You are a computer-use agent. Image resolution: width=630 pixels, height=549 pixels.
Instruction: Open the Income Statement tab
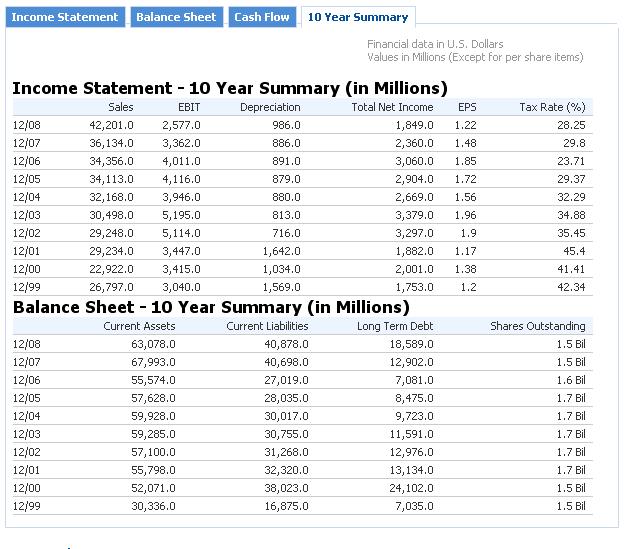[65, 17]
